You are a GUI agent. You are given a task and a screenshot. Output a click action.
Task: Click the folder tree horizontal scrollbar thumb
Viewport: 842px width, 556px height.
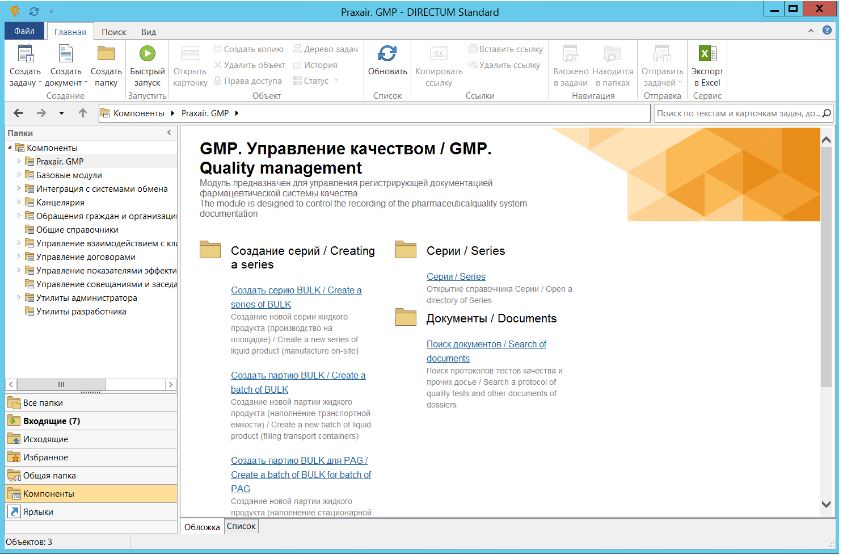[61, 385]
